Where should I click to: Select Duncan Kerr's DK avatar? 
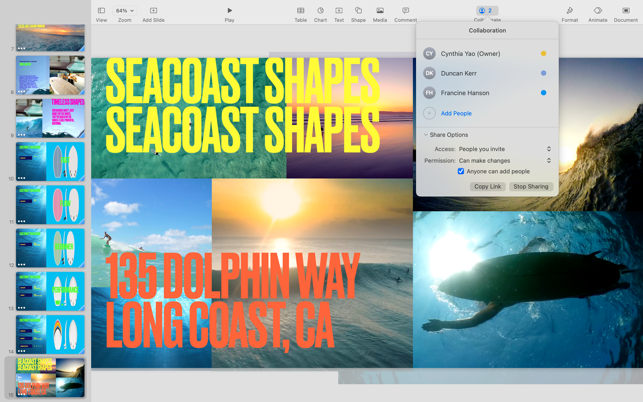click(x=429, y=73)
